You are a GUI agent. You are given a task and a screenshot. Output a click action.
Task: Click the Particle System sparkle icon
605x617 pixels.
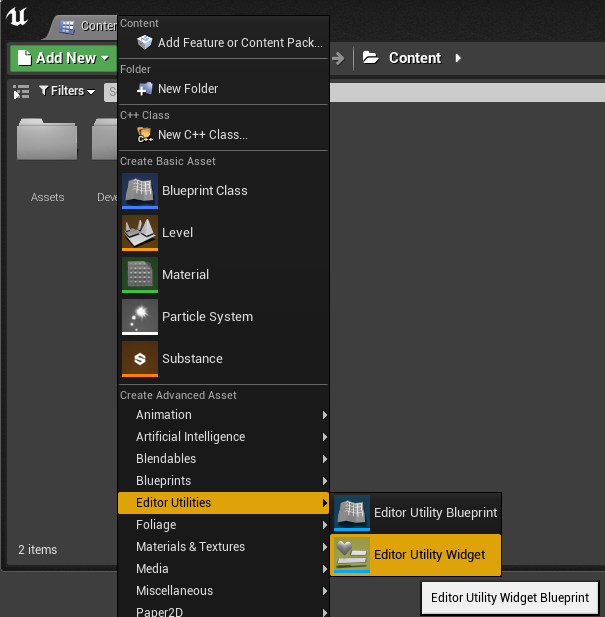tap(140, 317)
